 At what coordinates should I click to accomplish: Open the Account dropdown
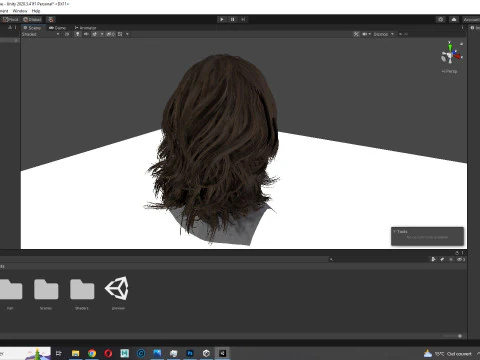[x=471, y=19]
